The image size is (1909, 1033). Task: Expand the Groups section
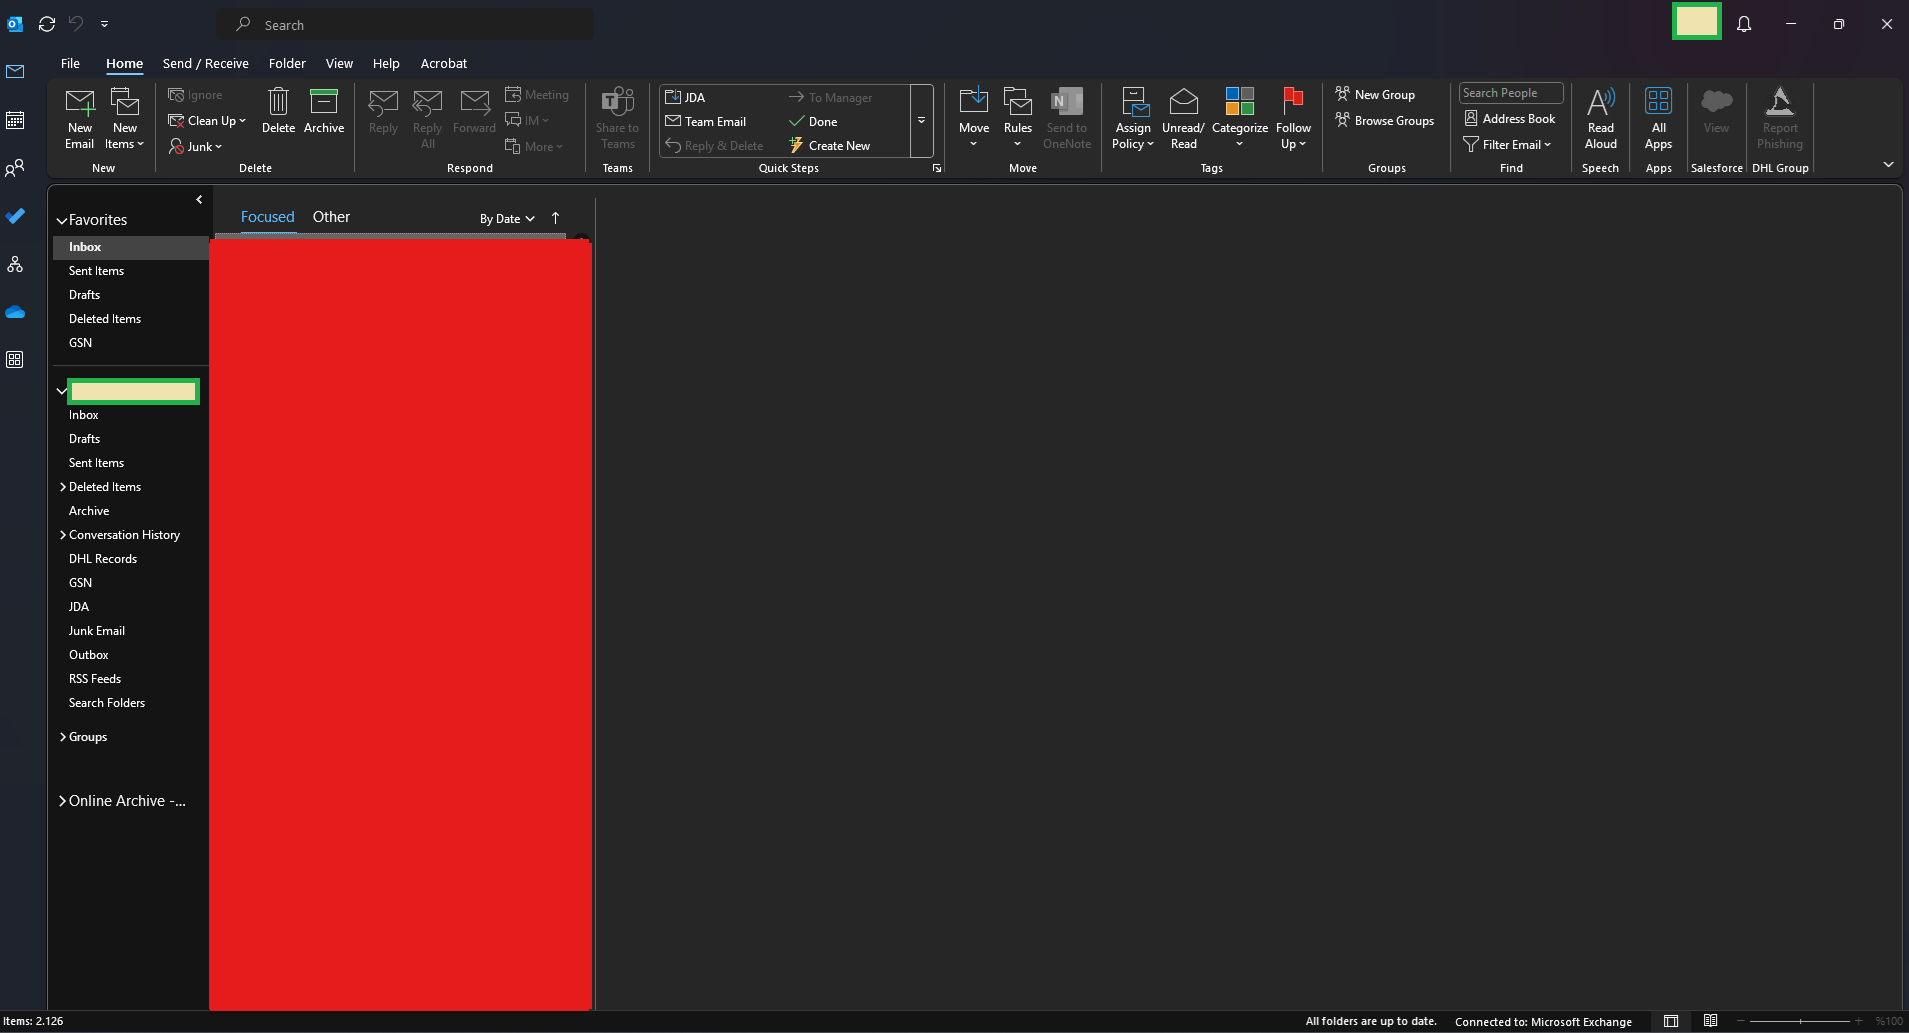pos(63,737)
